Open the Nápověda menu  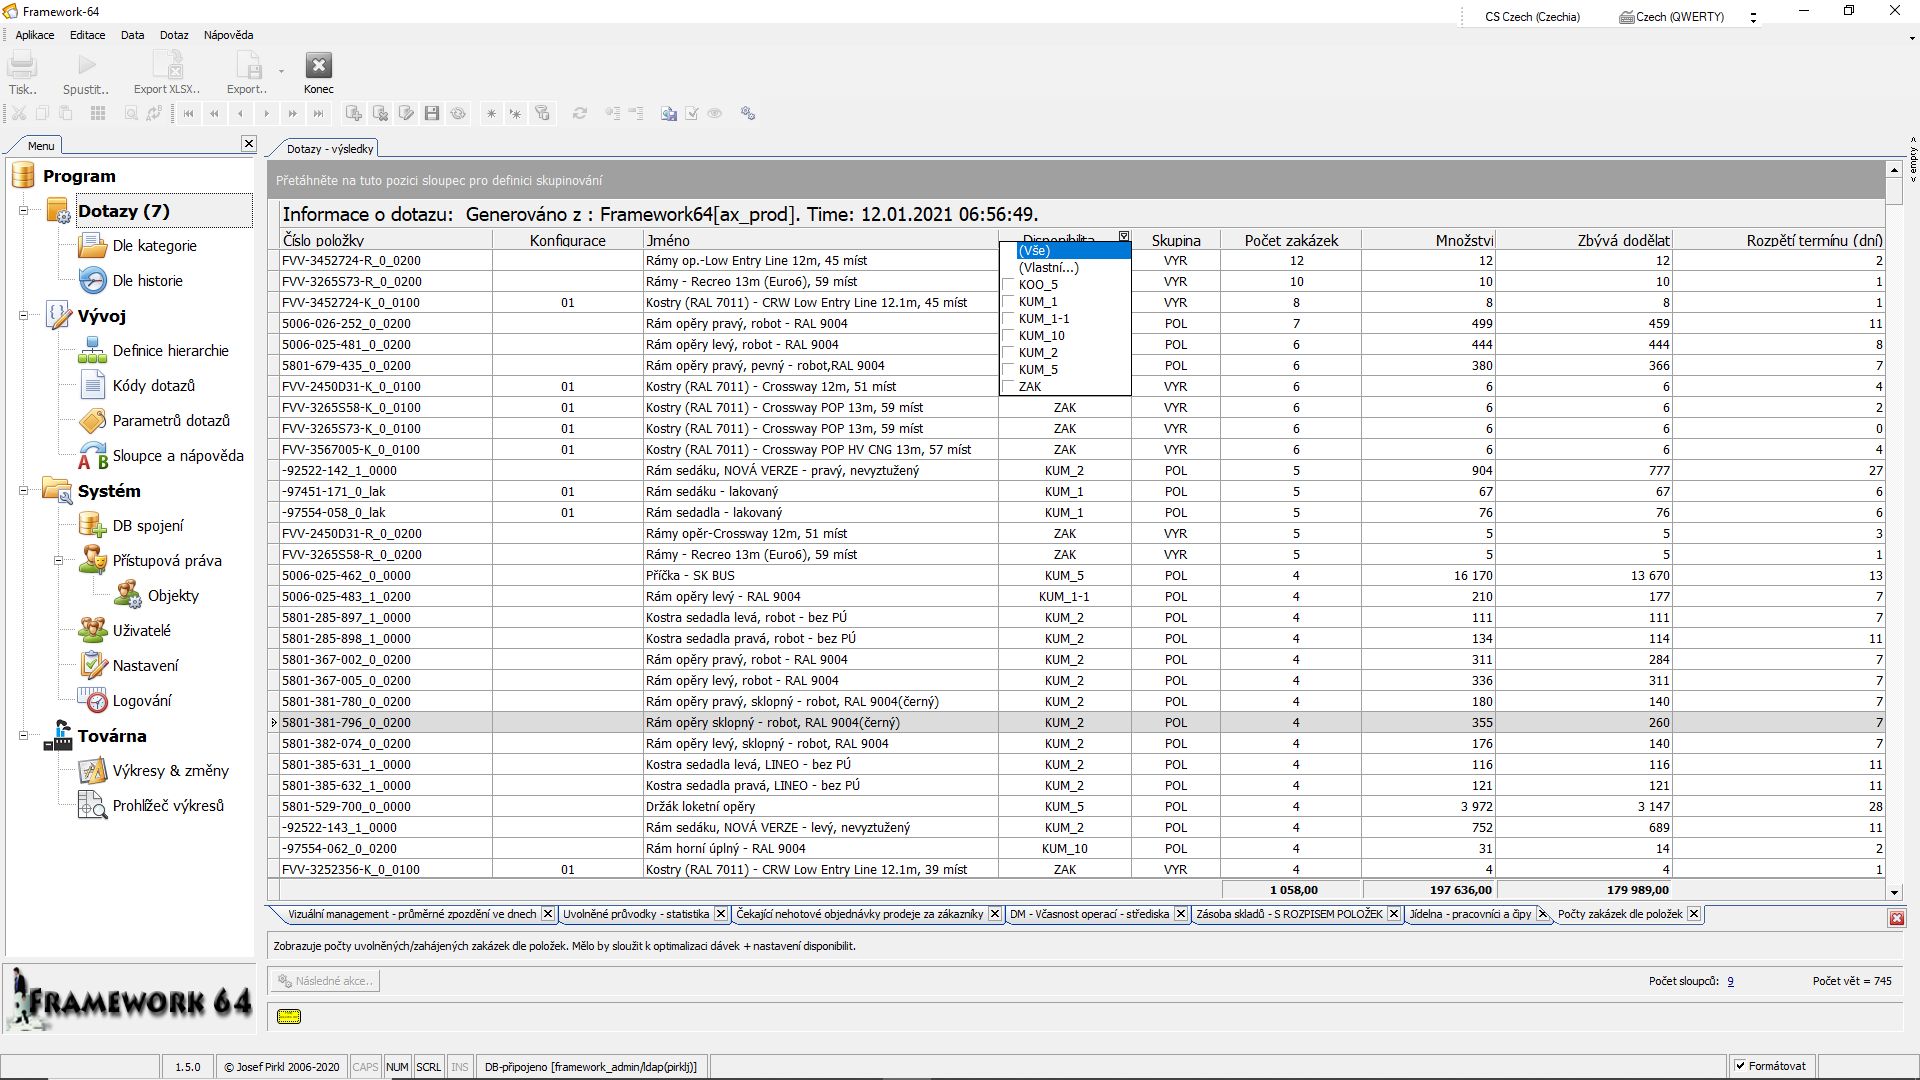click(228, 35)
